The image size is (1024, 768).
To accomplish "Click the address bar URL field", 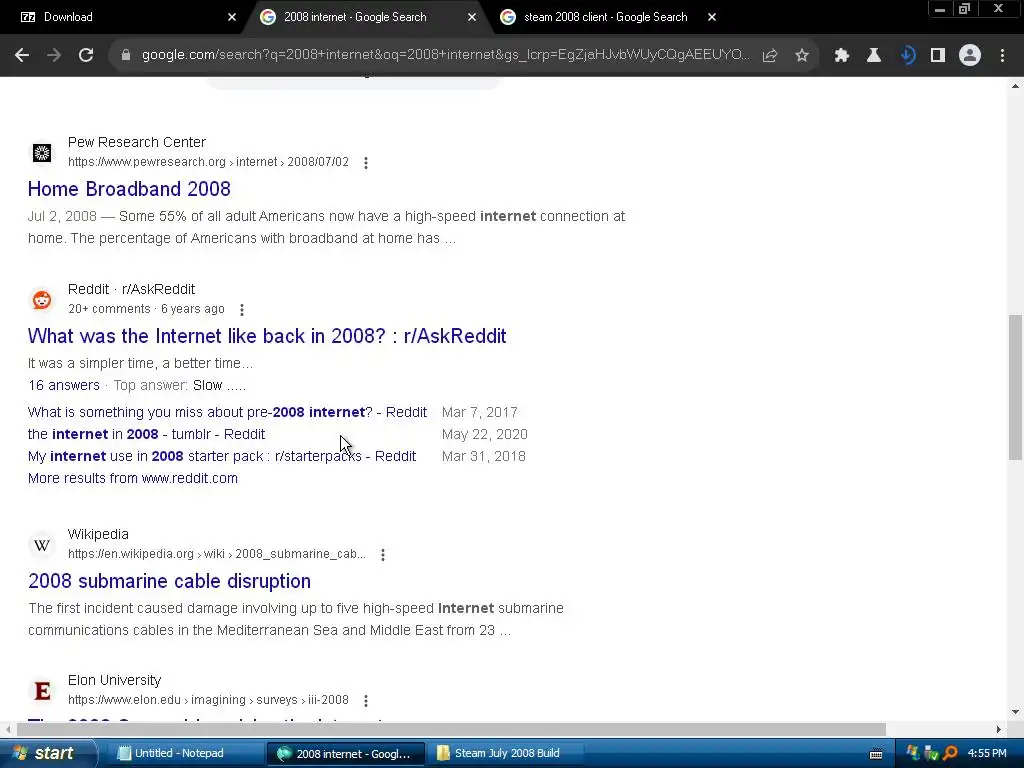I will click(444, 55).
